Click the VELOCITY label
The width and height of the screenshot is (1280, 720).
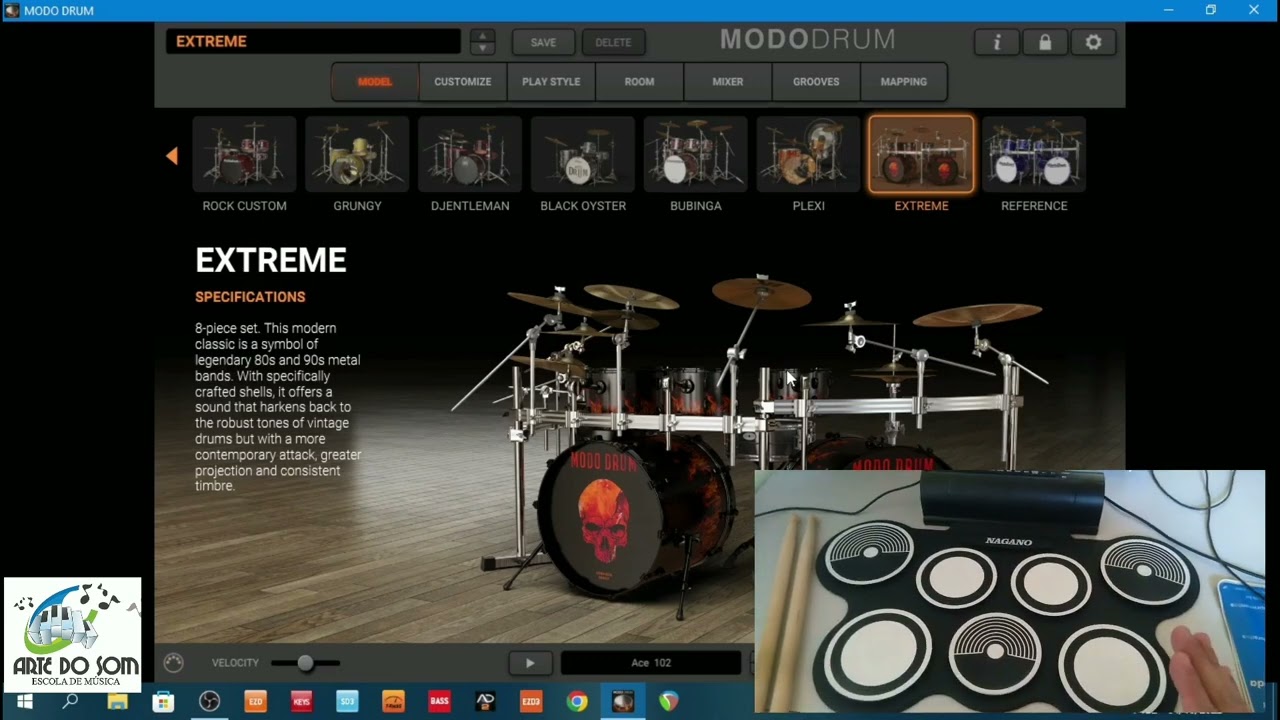pos(235,663)
